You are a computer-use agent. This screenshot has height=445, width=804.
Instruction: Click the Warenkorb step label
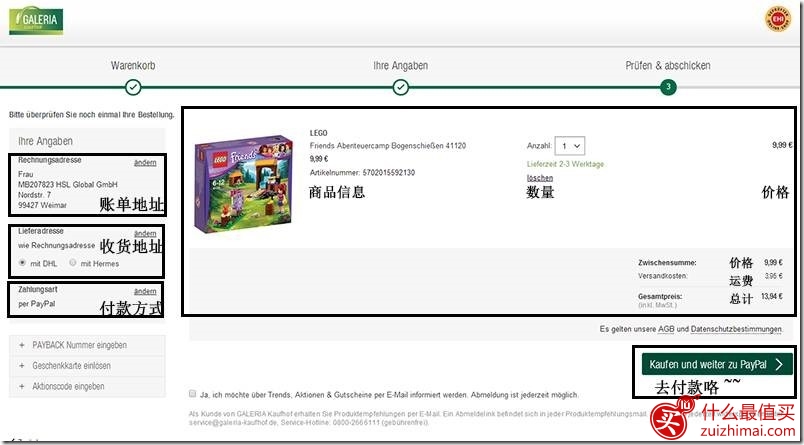(x=133, y=66)
